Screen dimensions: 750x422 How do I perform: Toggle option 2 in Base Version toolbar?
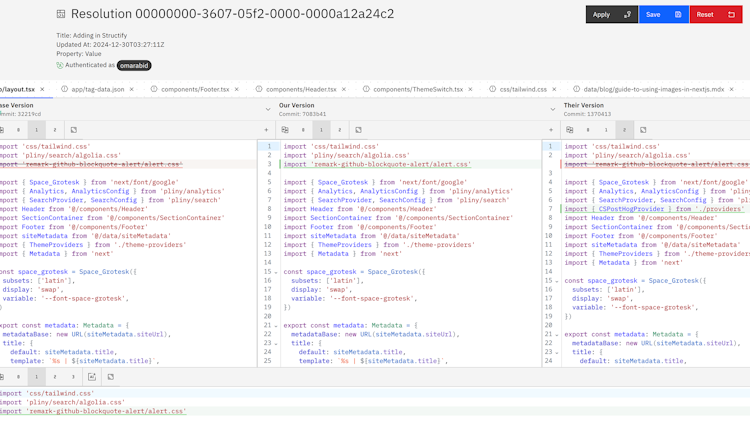point(55,130)
